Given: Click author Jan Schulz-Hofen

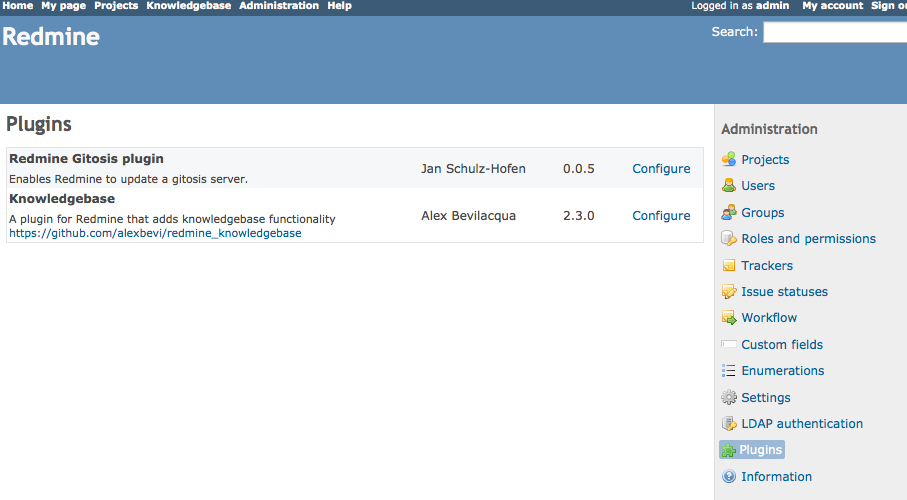Looking at the screenshot, I should tap(473, 168).
